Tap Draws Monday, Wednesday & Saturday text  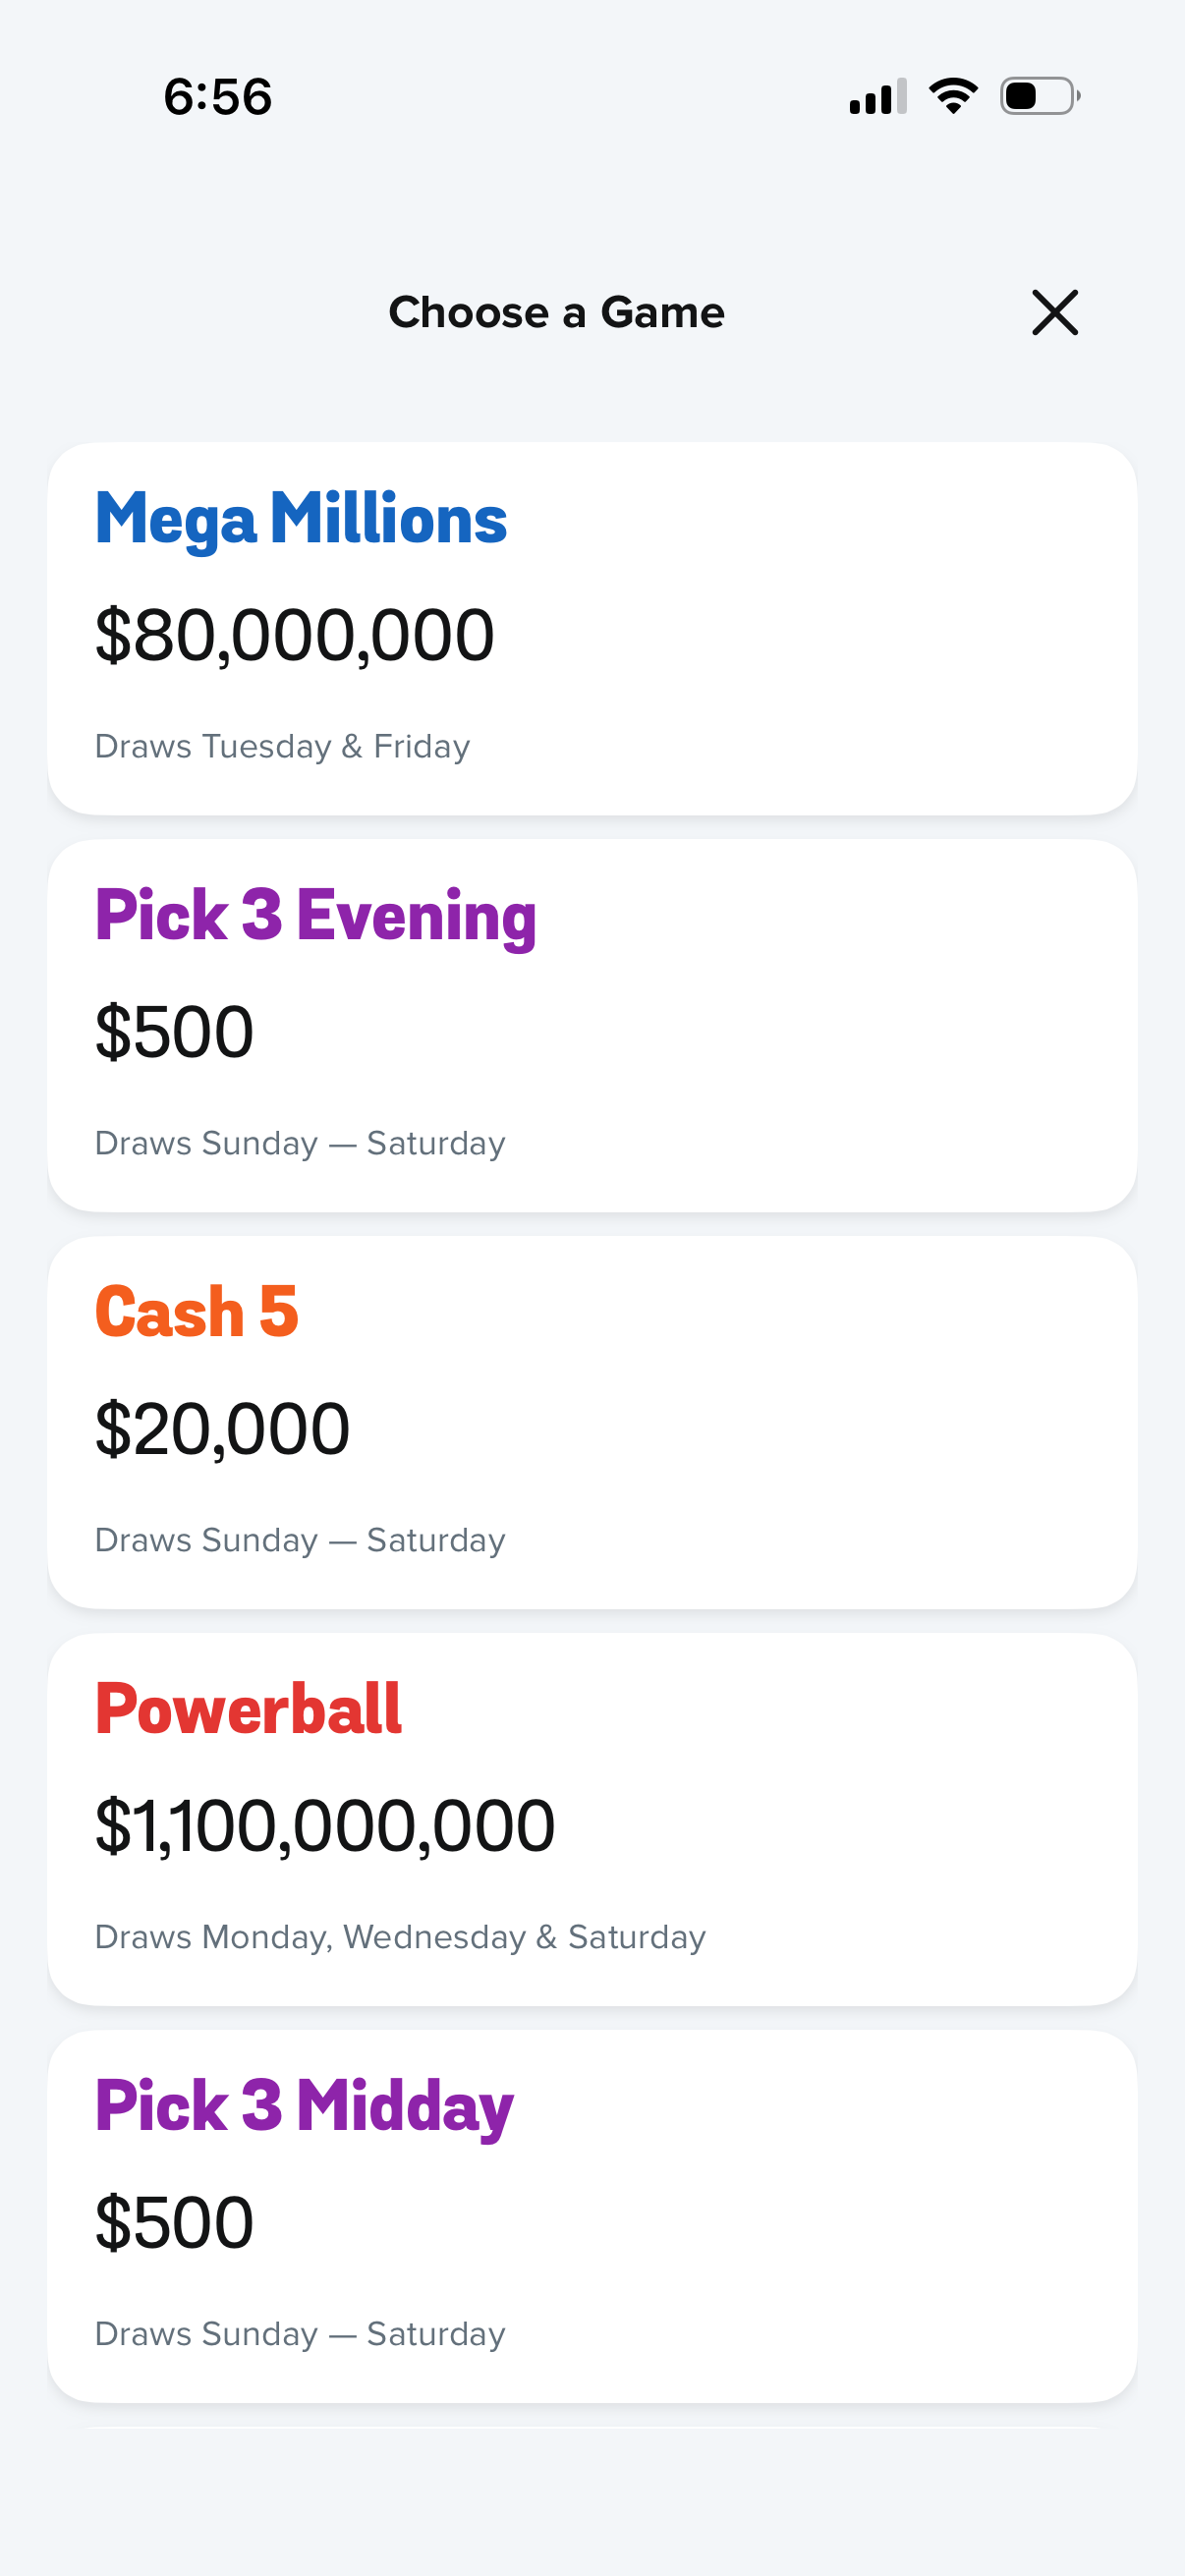tap(400, 1937)
